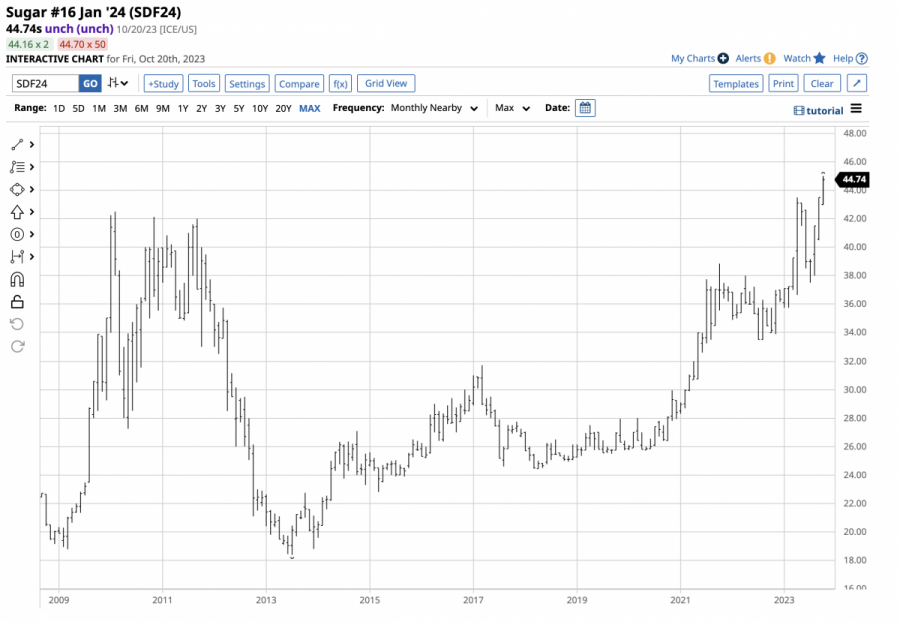Print the chart
Viewport: 900px width, 622px height.
coord(783,83)
